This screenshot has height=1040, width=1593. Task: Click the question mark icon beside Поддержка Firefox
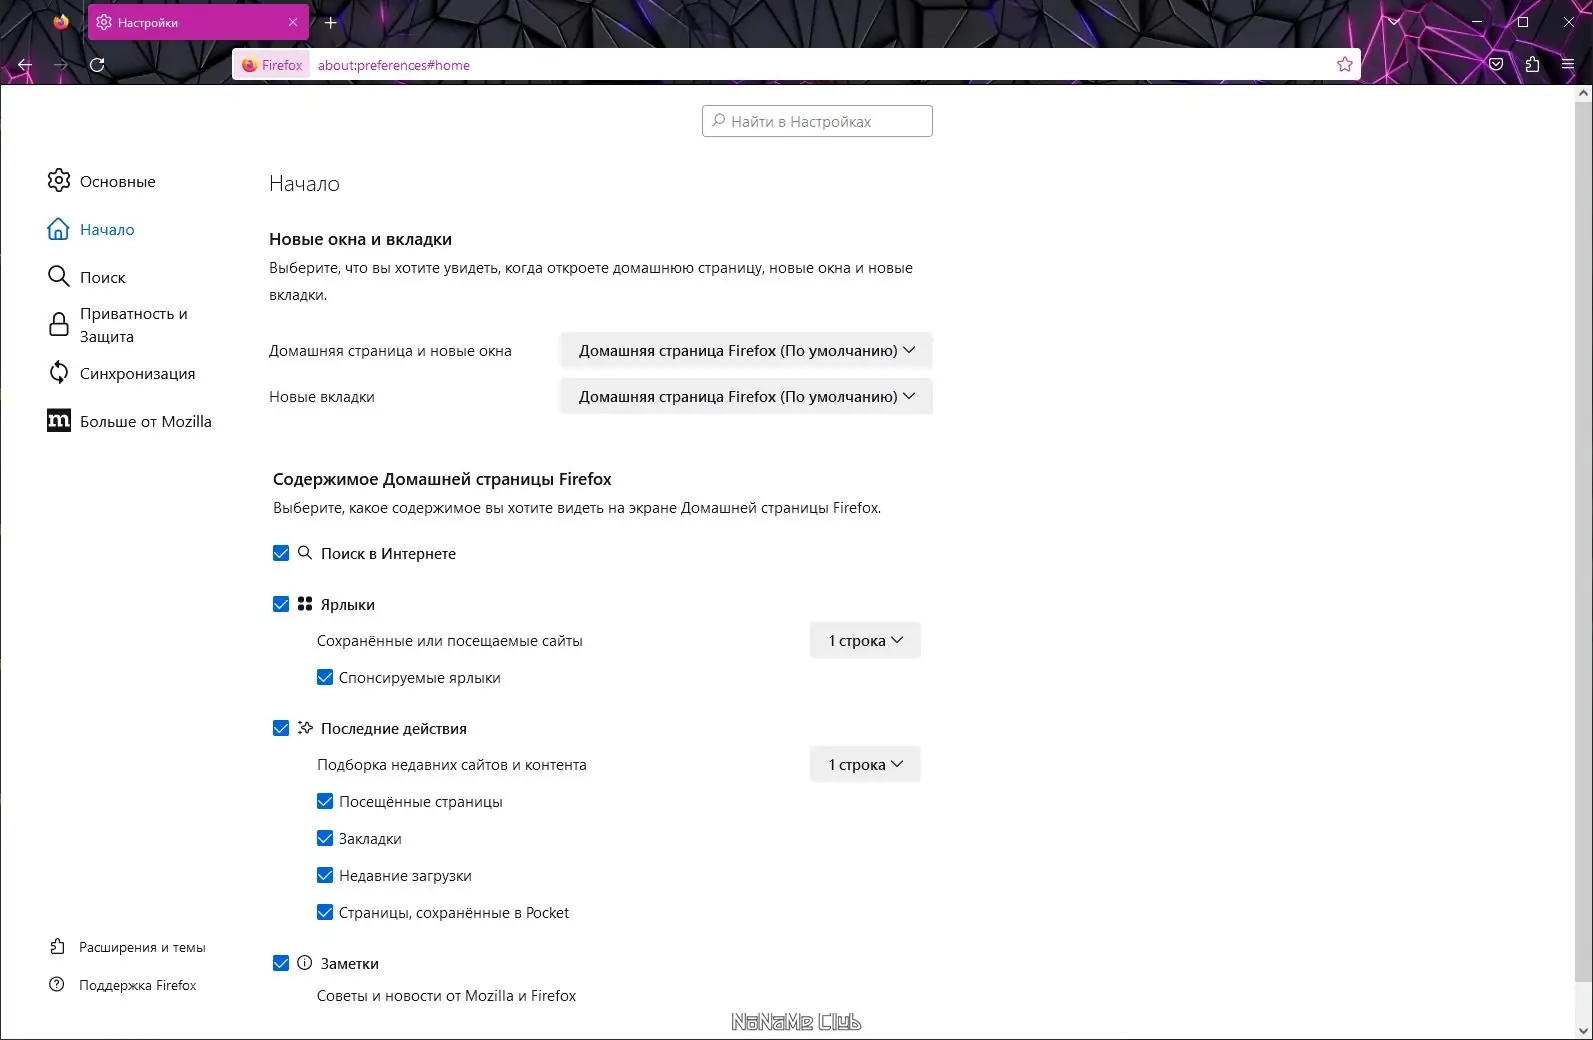point(57,985)
